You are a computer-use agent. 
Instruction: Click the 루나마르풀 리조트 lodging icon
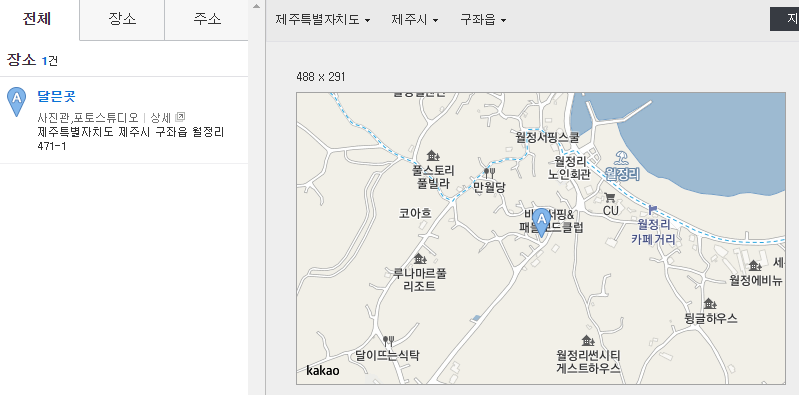click(419, 258)
